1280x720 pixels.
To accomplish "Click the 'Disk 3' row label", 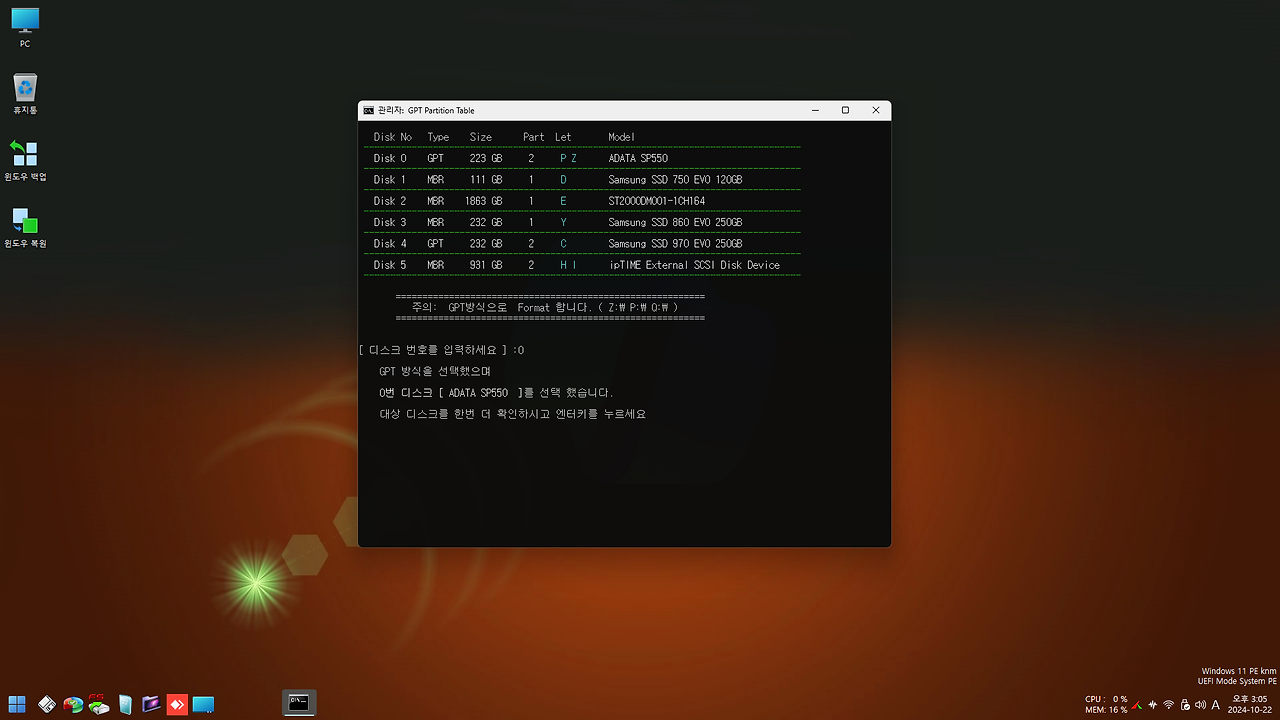I will pos(390,222).
